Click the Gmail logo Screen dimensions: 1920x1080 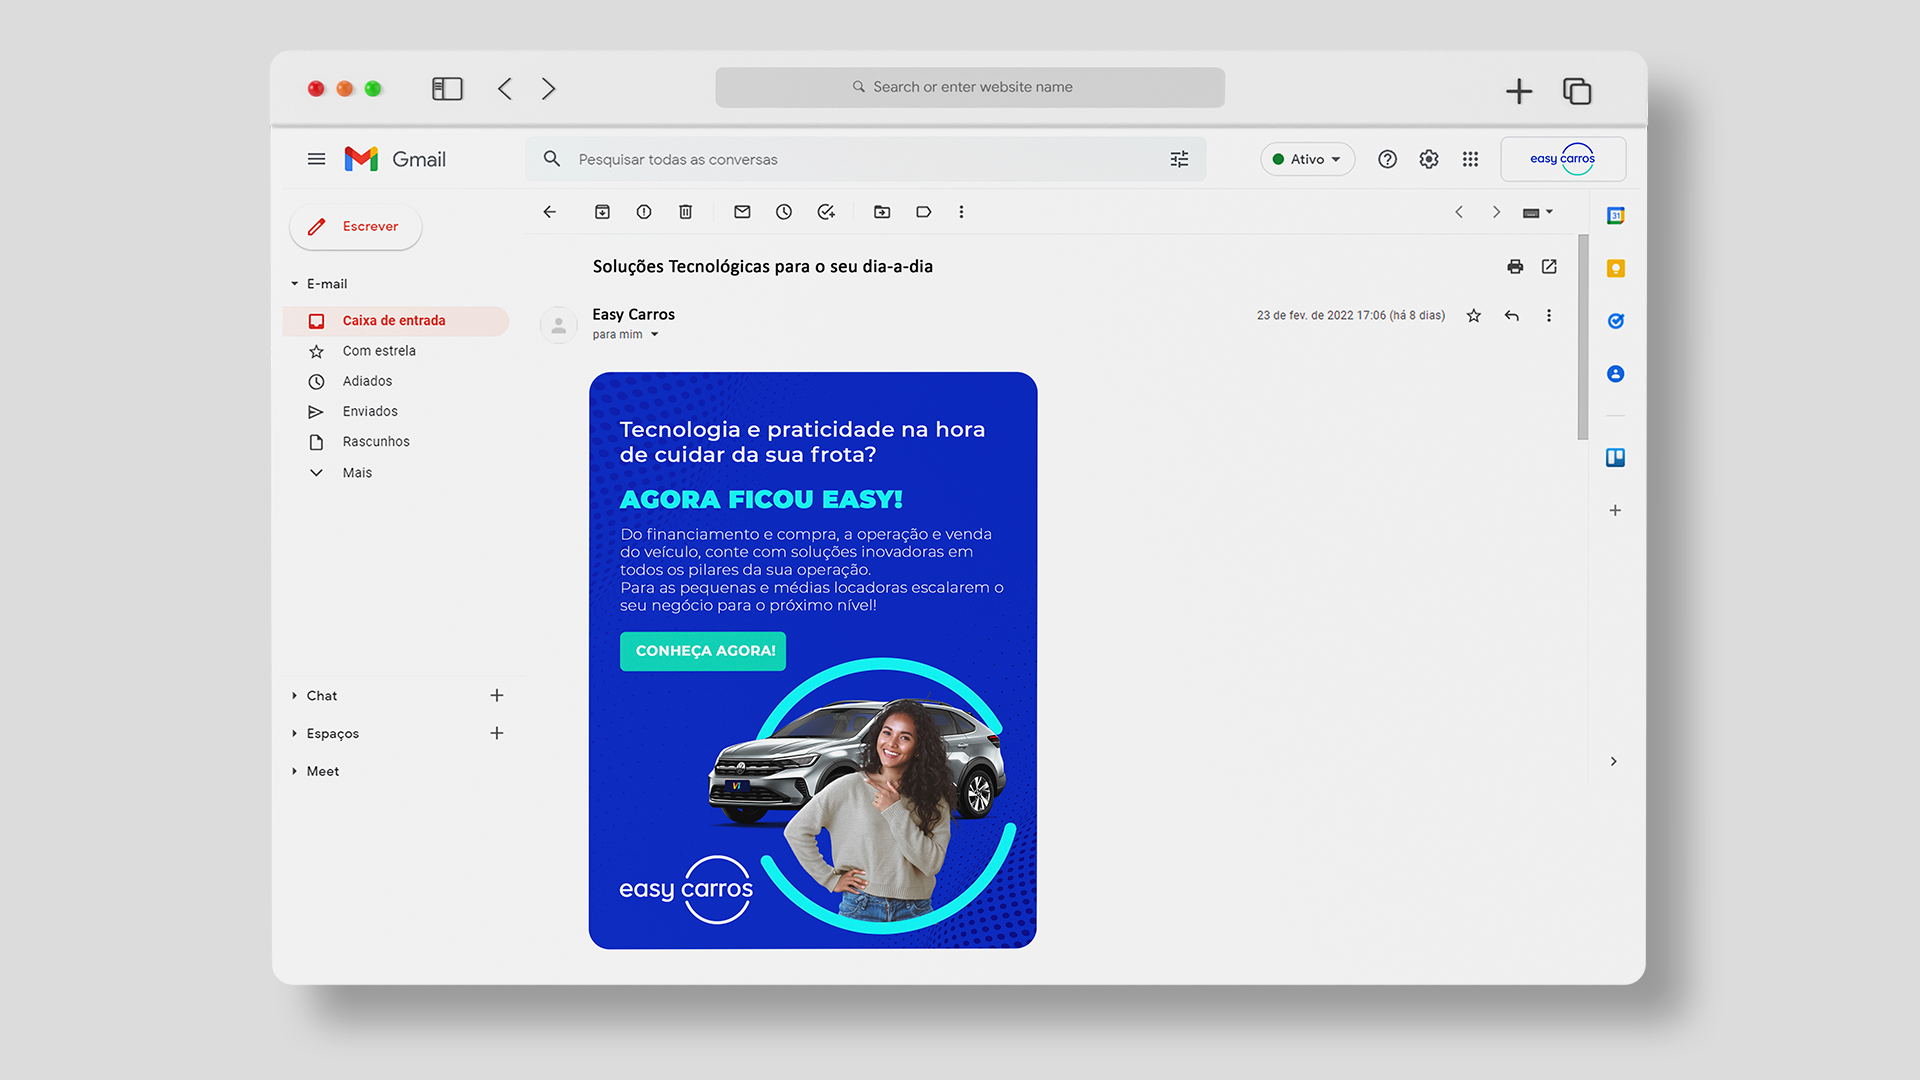coord(395,159)
